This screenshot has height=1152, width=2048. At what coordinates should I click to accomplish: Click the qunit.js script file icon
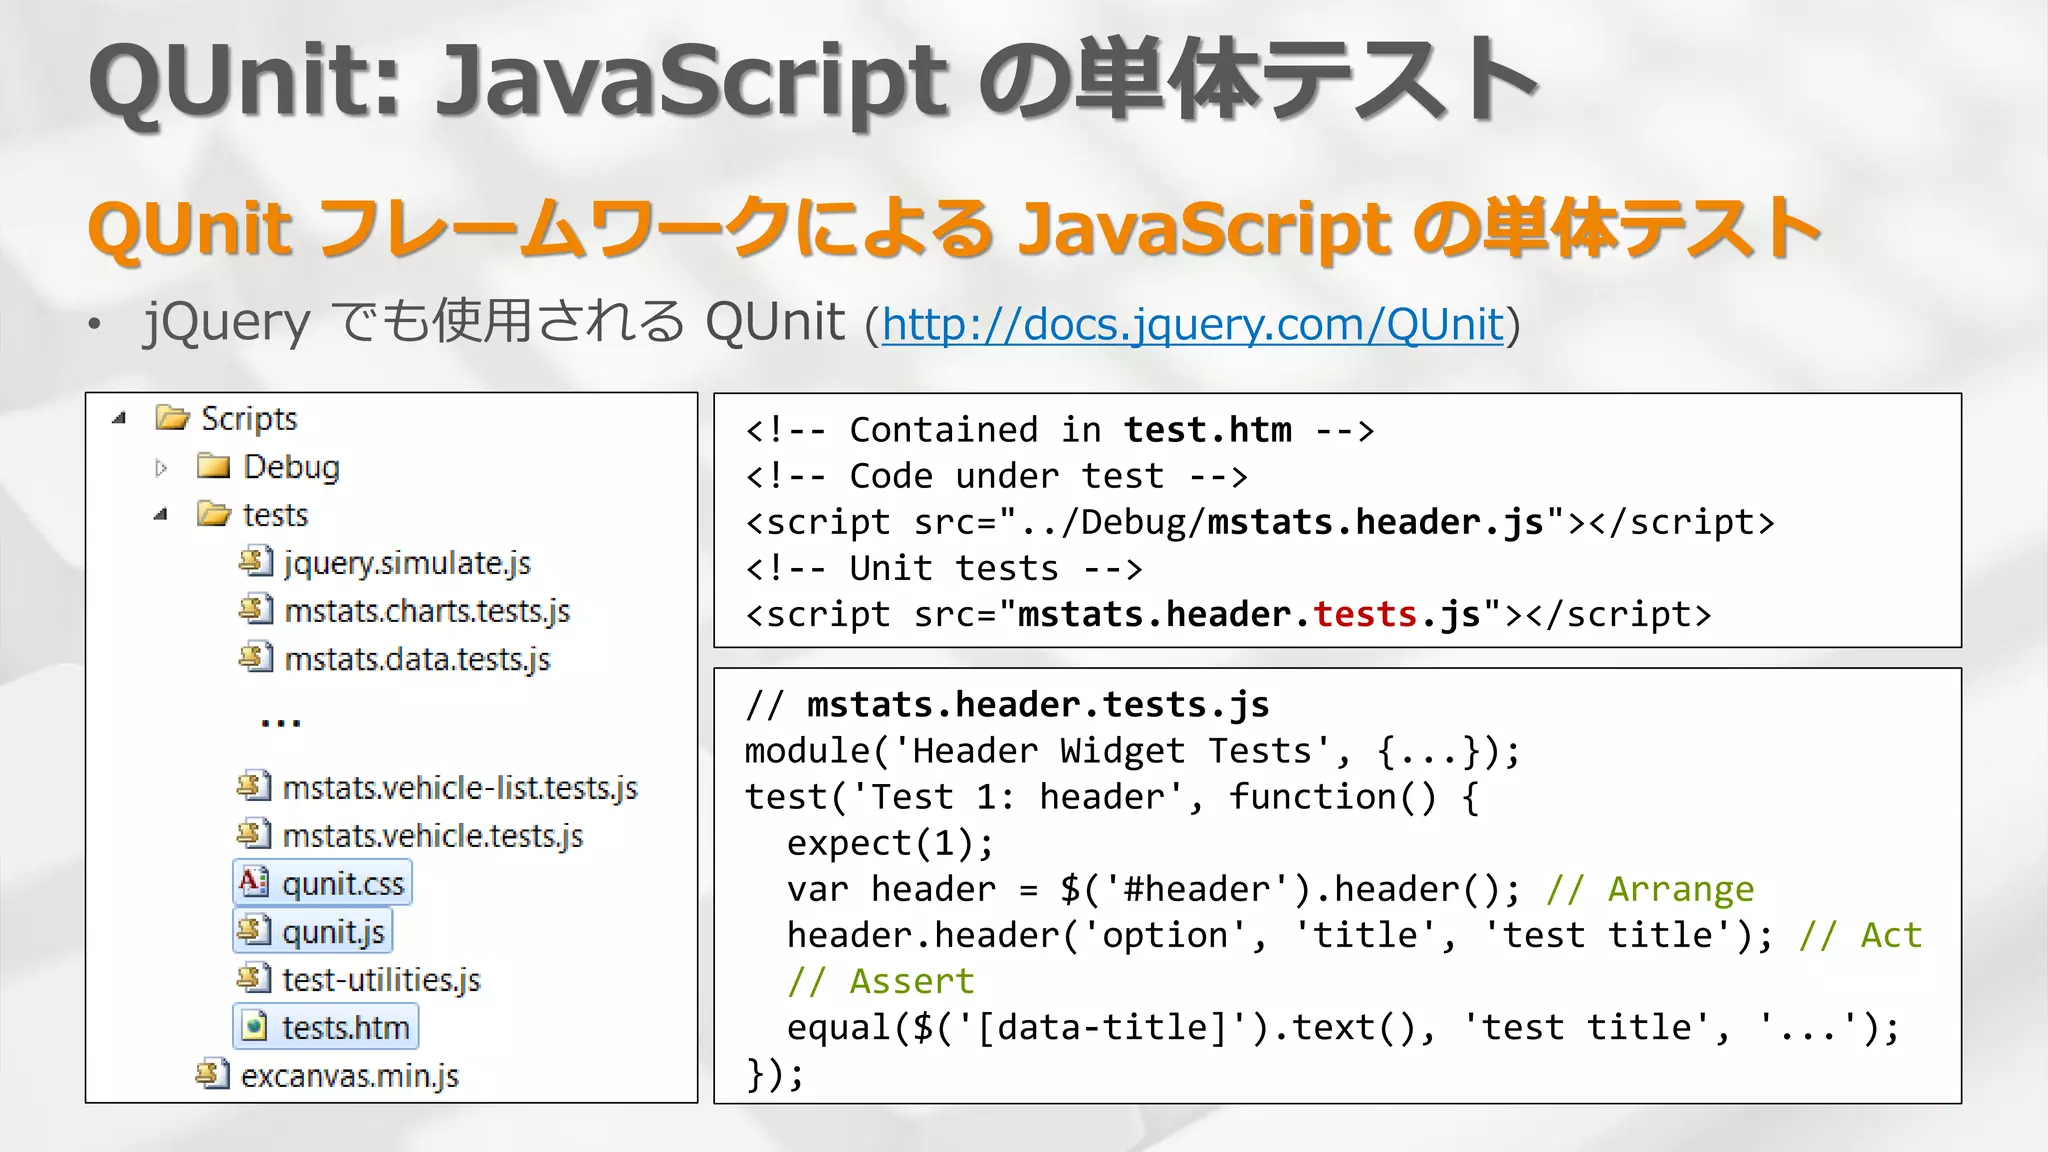pos(254,930)
